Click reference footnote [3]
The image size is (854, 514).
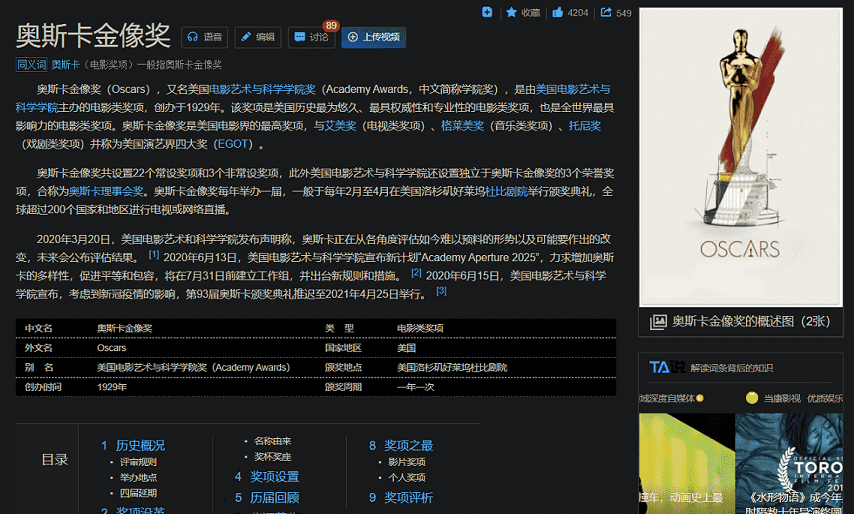(441, 291)
